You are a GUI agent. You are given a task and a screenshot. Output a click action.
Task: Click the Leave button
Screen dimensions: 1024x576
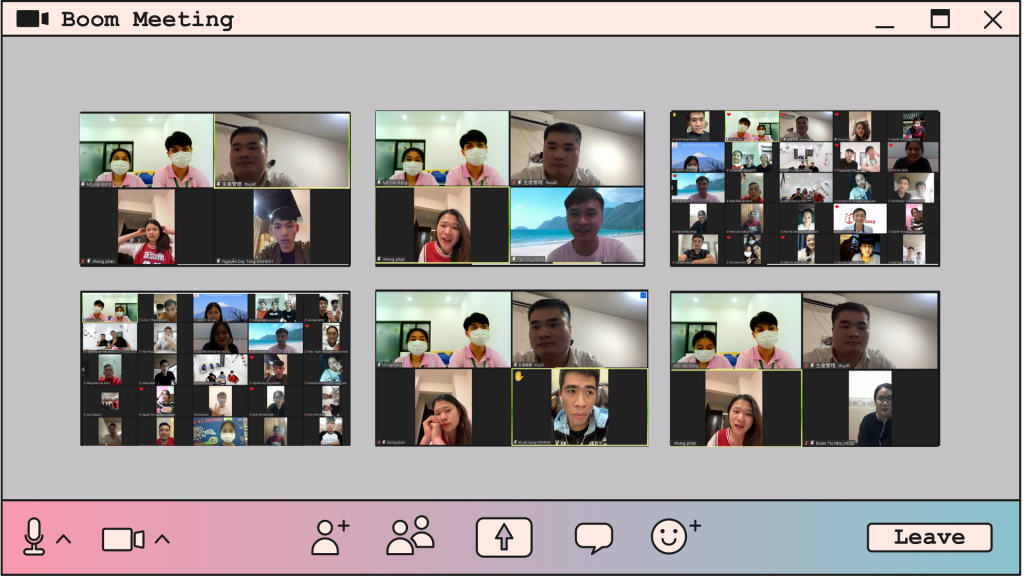pyautogui.click(x=929, y=537)
